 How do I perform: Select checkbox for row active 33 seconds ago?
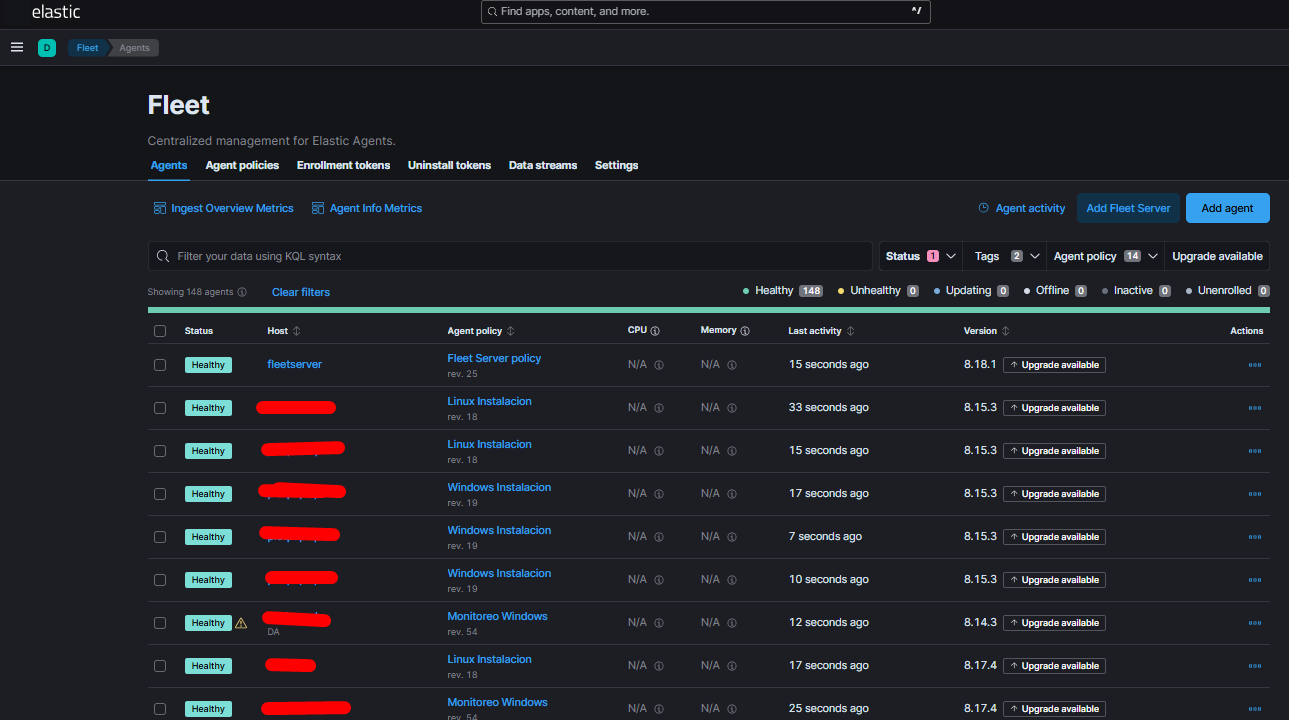pyautogui.click(x=160, y=408)
